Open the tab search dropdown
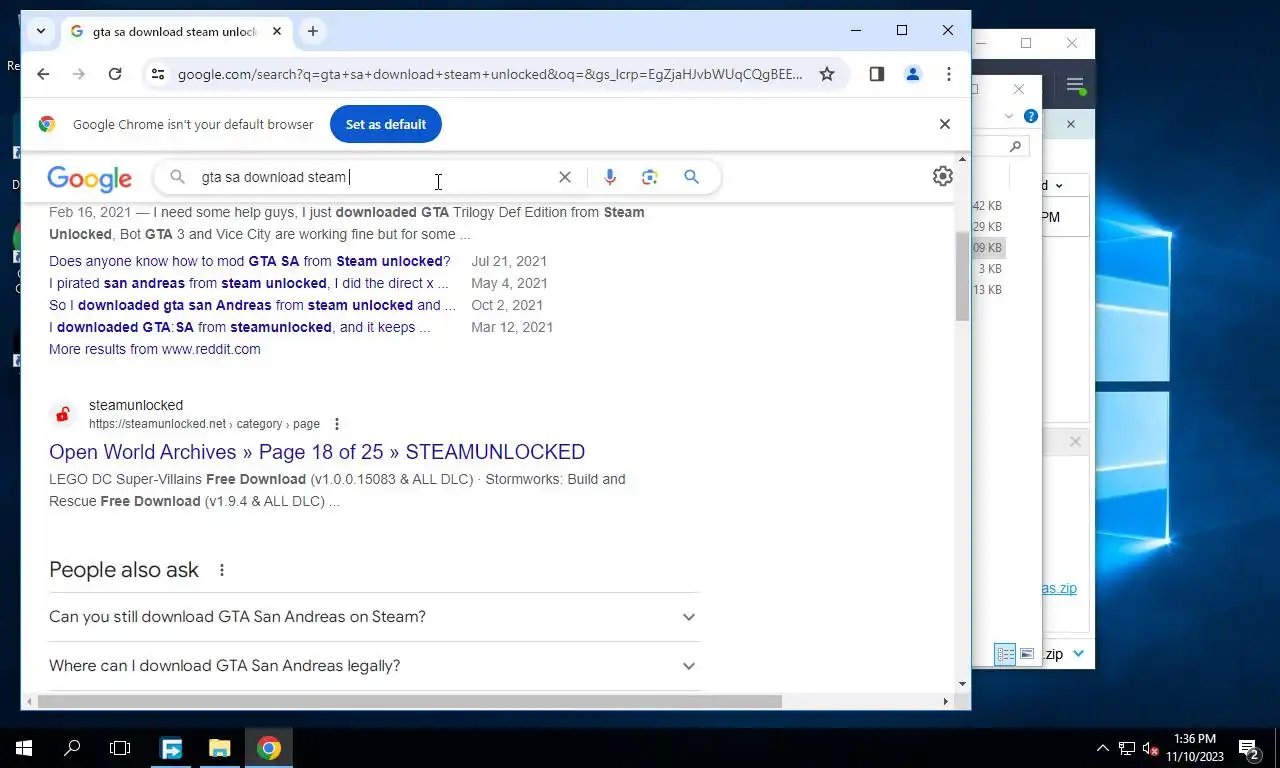This screenshot has height=768, width=1280. click(41, 31)
